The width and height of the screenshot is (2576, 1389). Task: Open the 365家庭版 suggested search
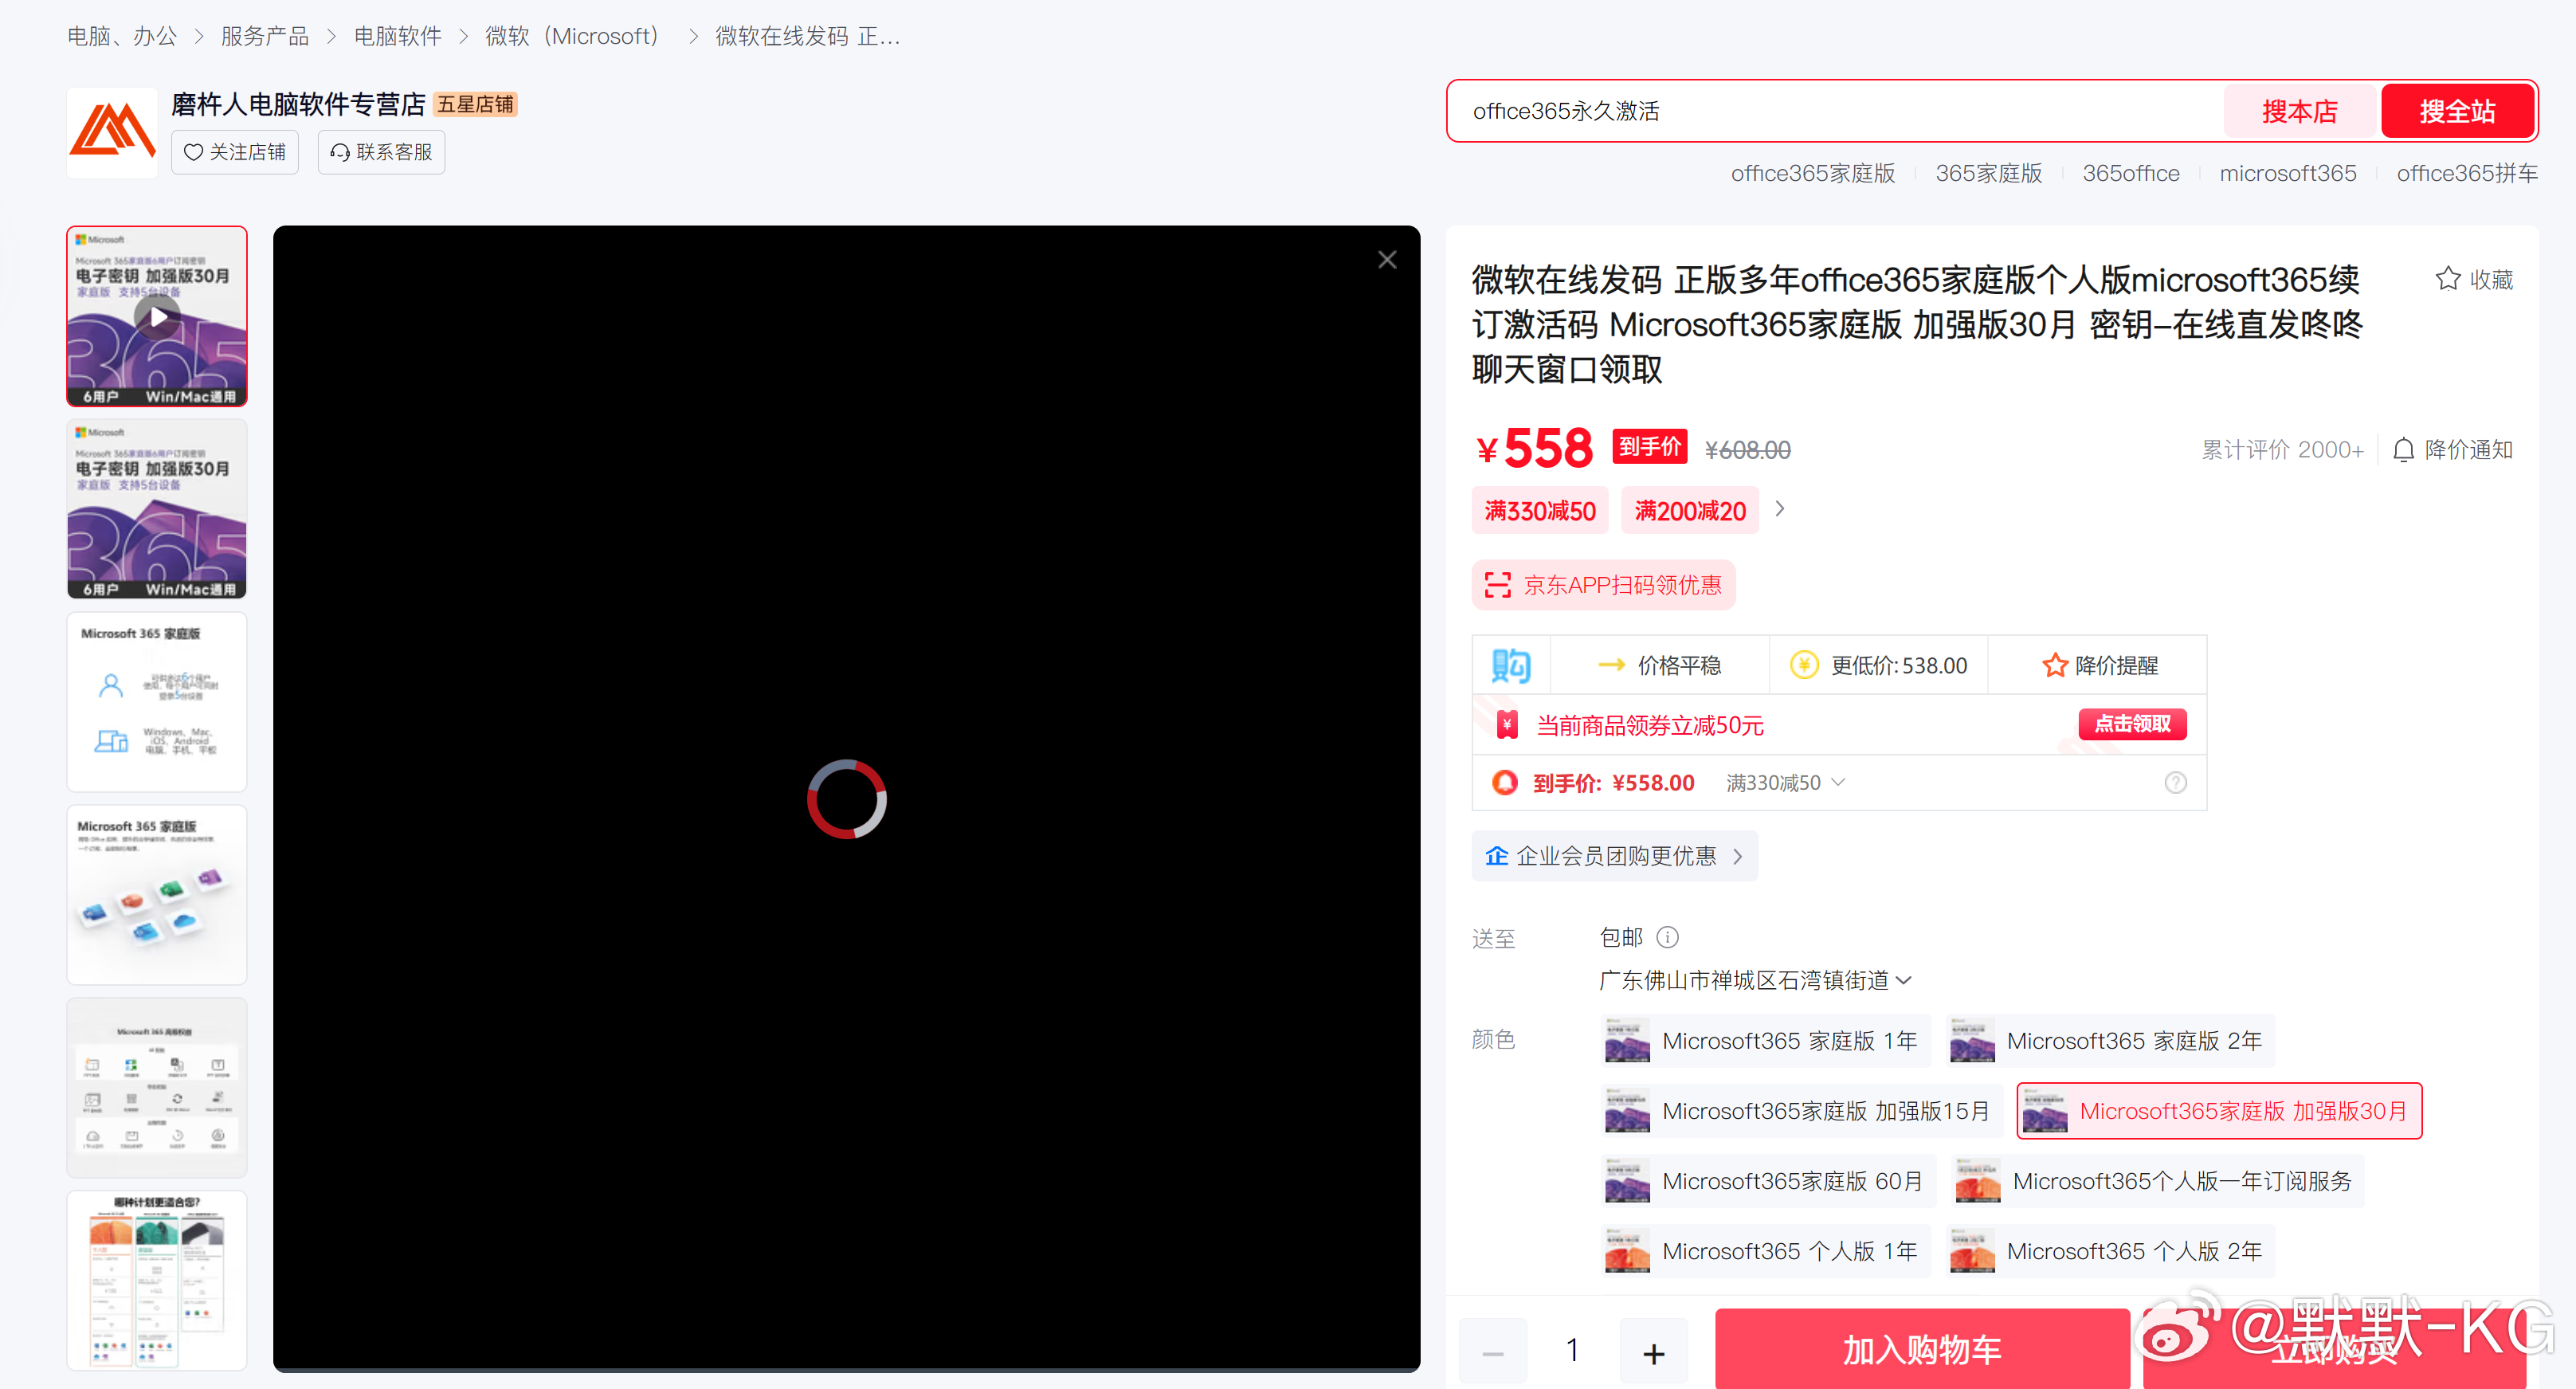[1988, 173]
